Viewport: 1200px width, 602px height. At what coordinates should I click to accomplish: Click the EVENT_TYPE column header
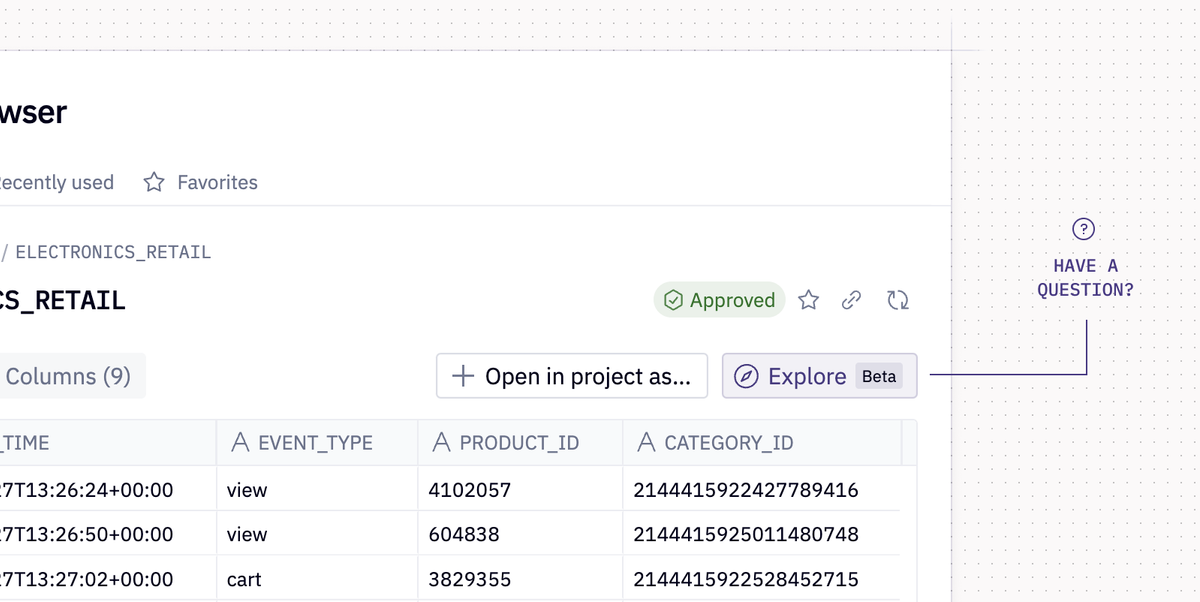pos(317,442)
